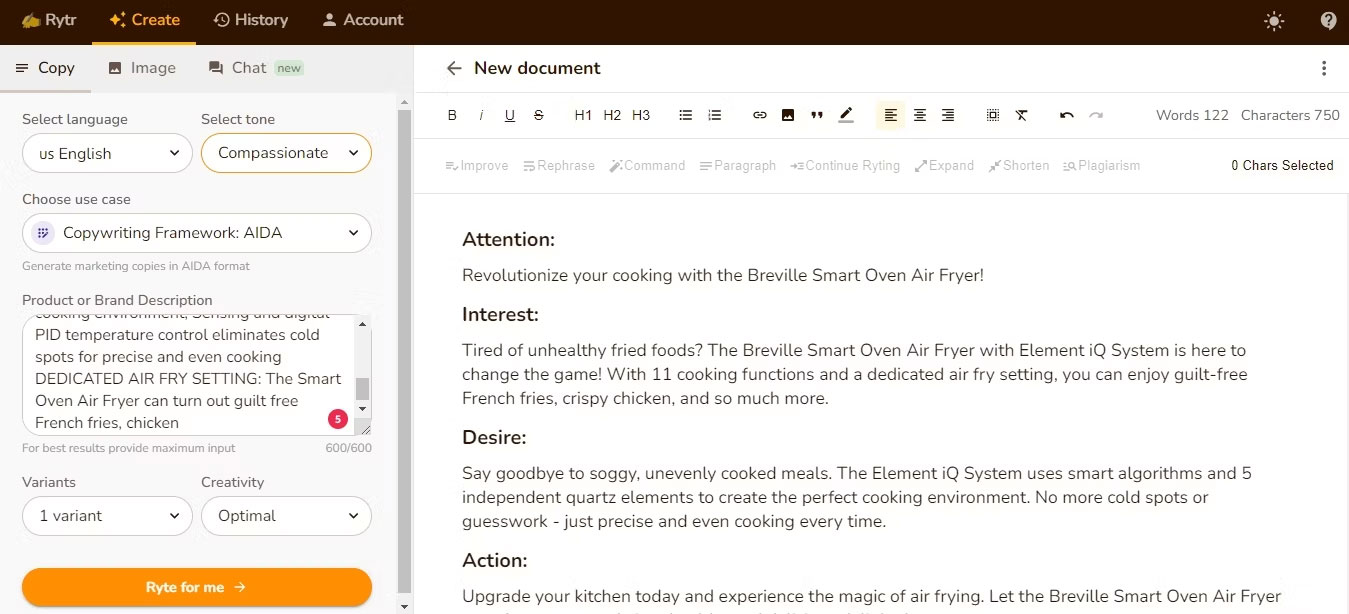Set Heading 2 style

pyautogui.click(x=612, y=115)
